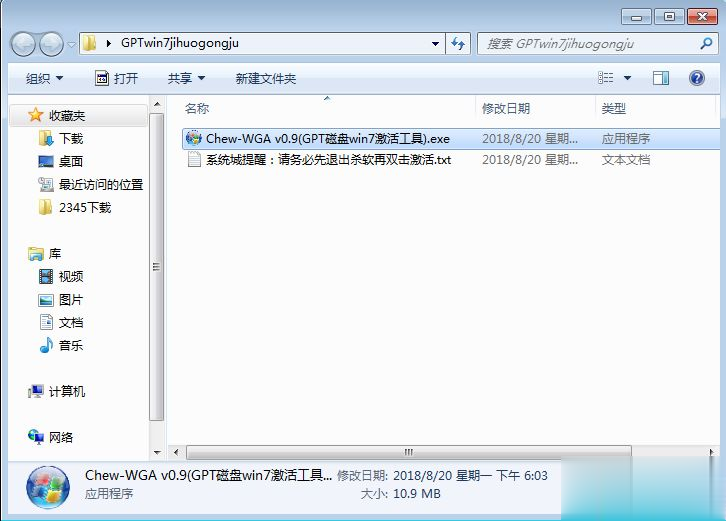Click 新建文件夹 to create a folder
Screen dimensions: 726x521
point(265,79)
